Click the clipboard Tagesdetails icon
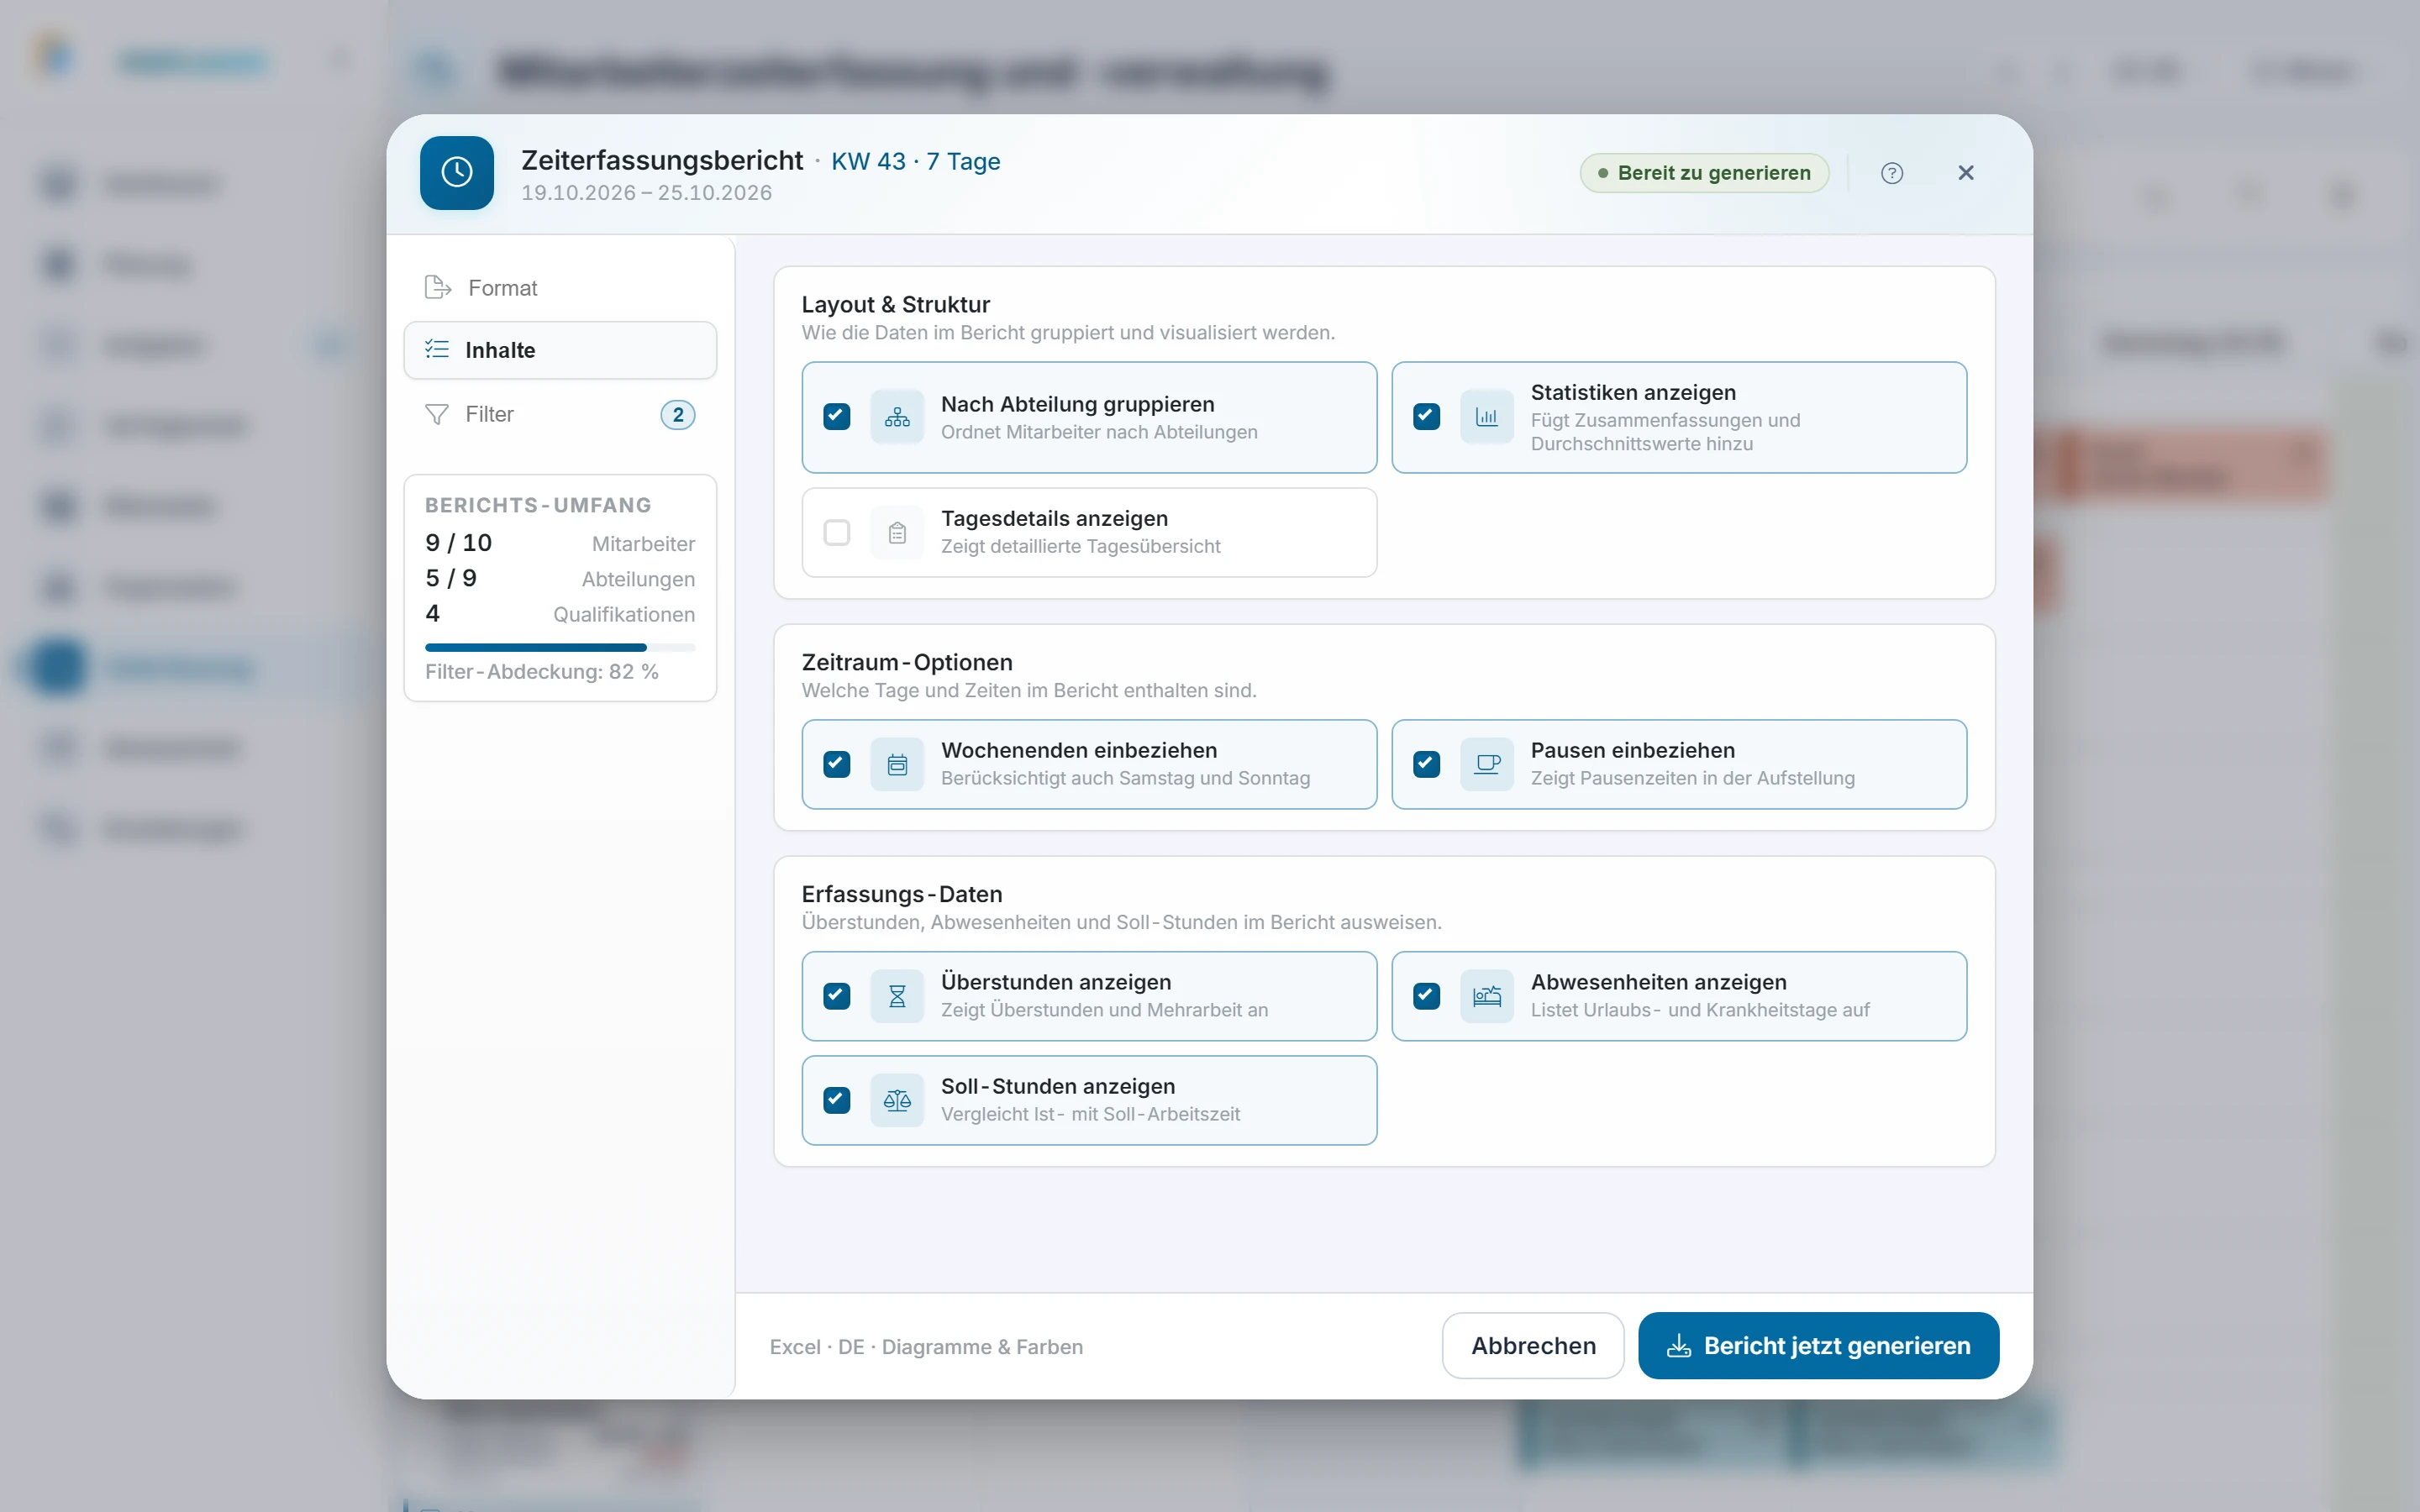The width and height of the screenshot is (2420, 1512). tap(897, 532)
